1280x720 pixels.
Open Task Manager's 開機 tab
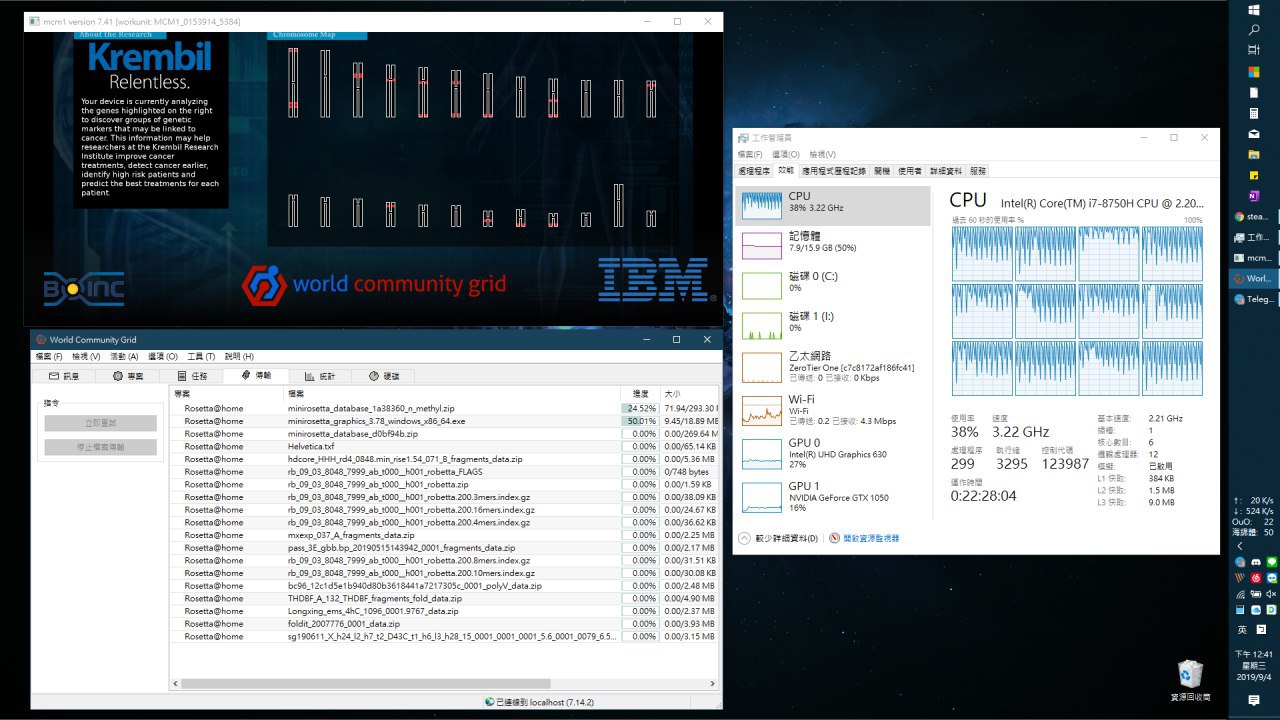(x=881, y=171)
